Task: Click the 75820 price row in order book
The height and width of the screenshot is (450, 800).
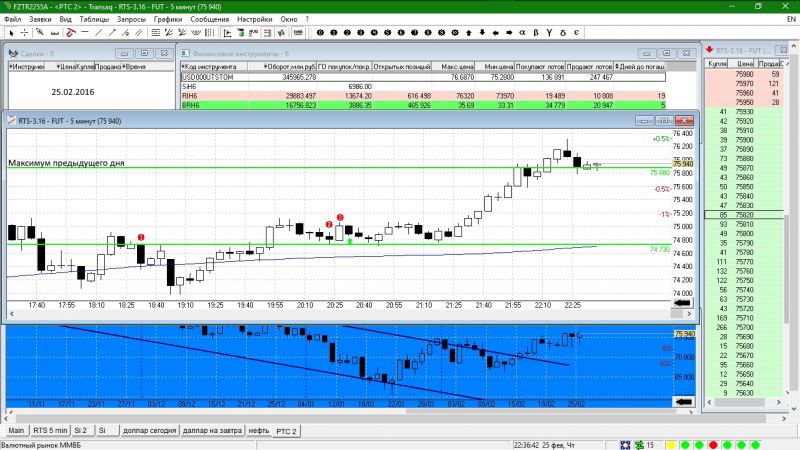Action: click(744, 215)
